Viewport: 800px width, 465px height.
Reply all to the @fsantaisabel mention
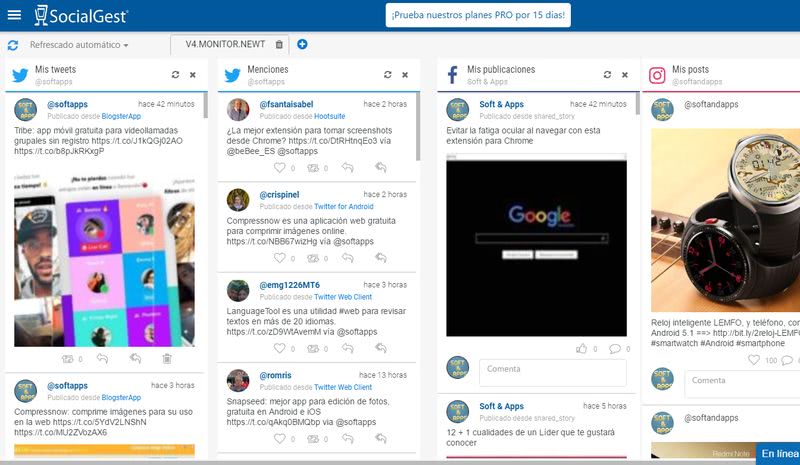point(381,167)
